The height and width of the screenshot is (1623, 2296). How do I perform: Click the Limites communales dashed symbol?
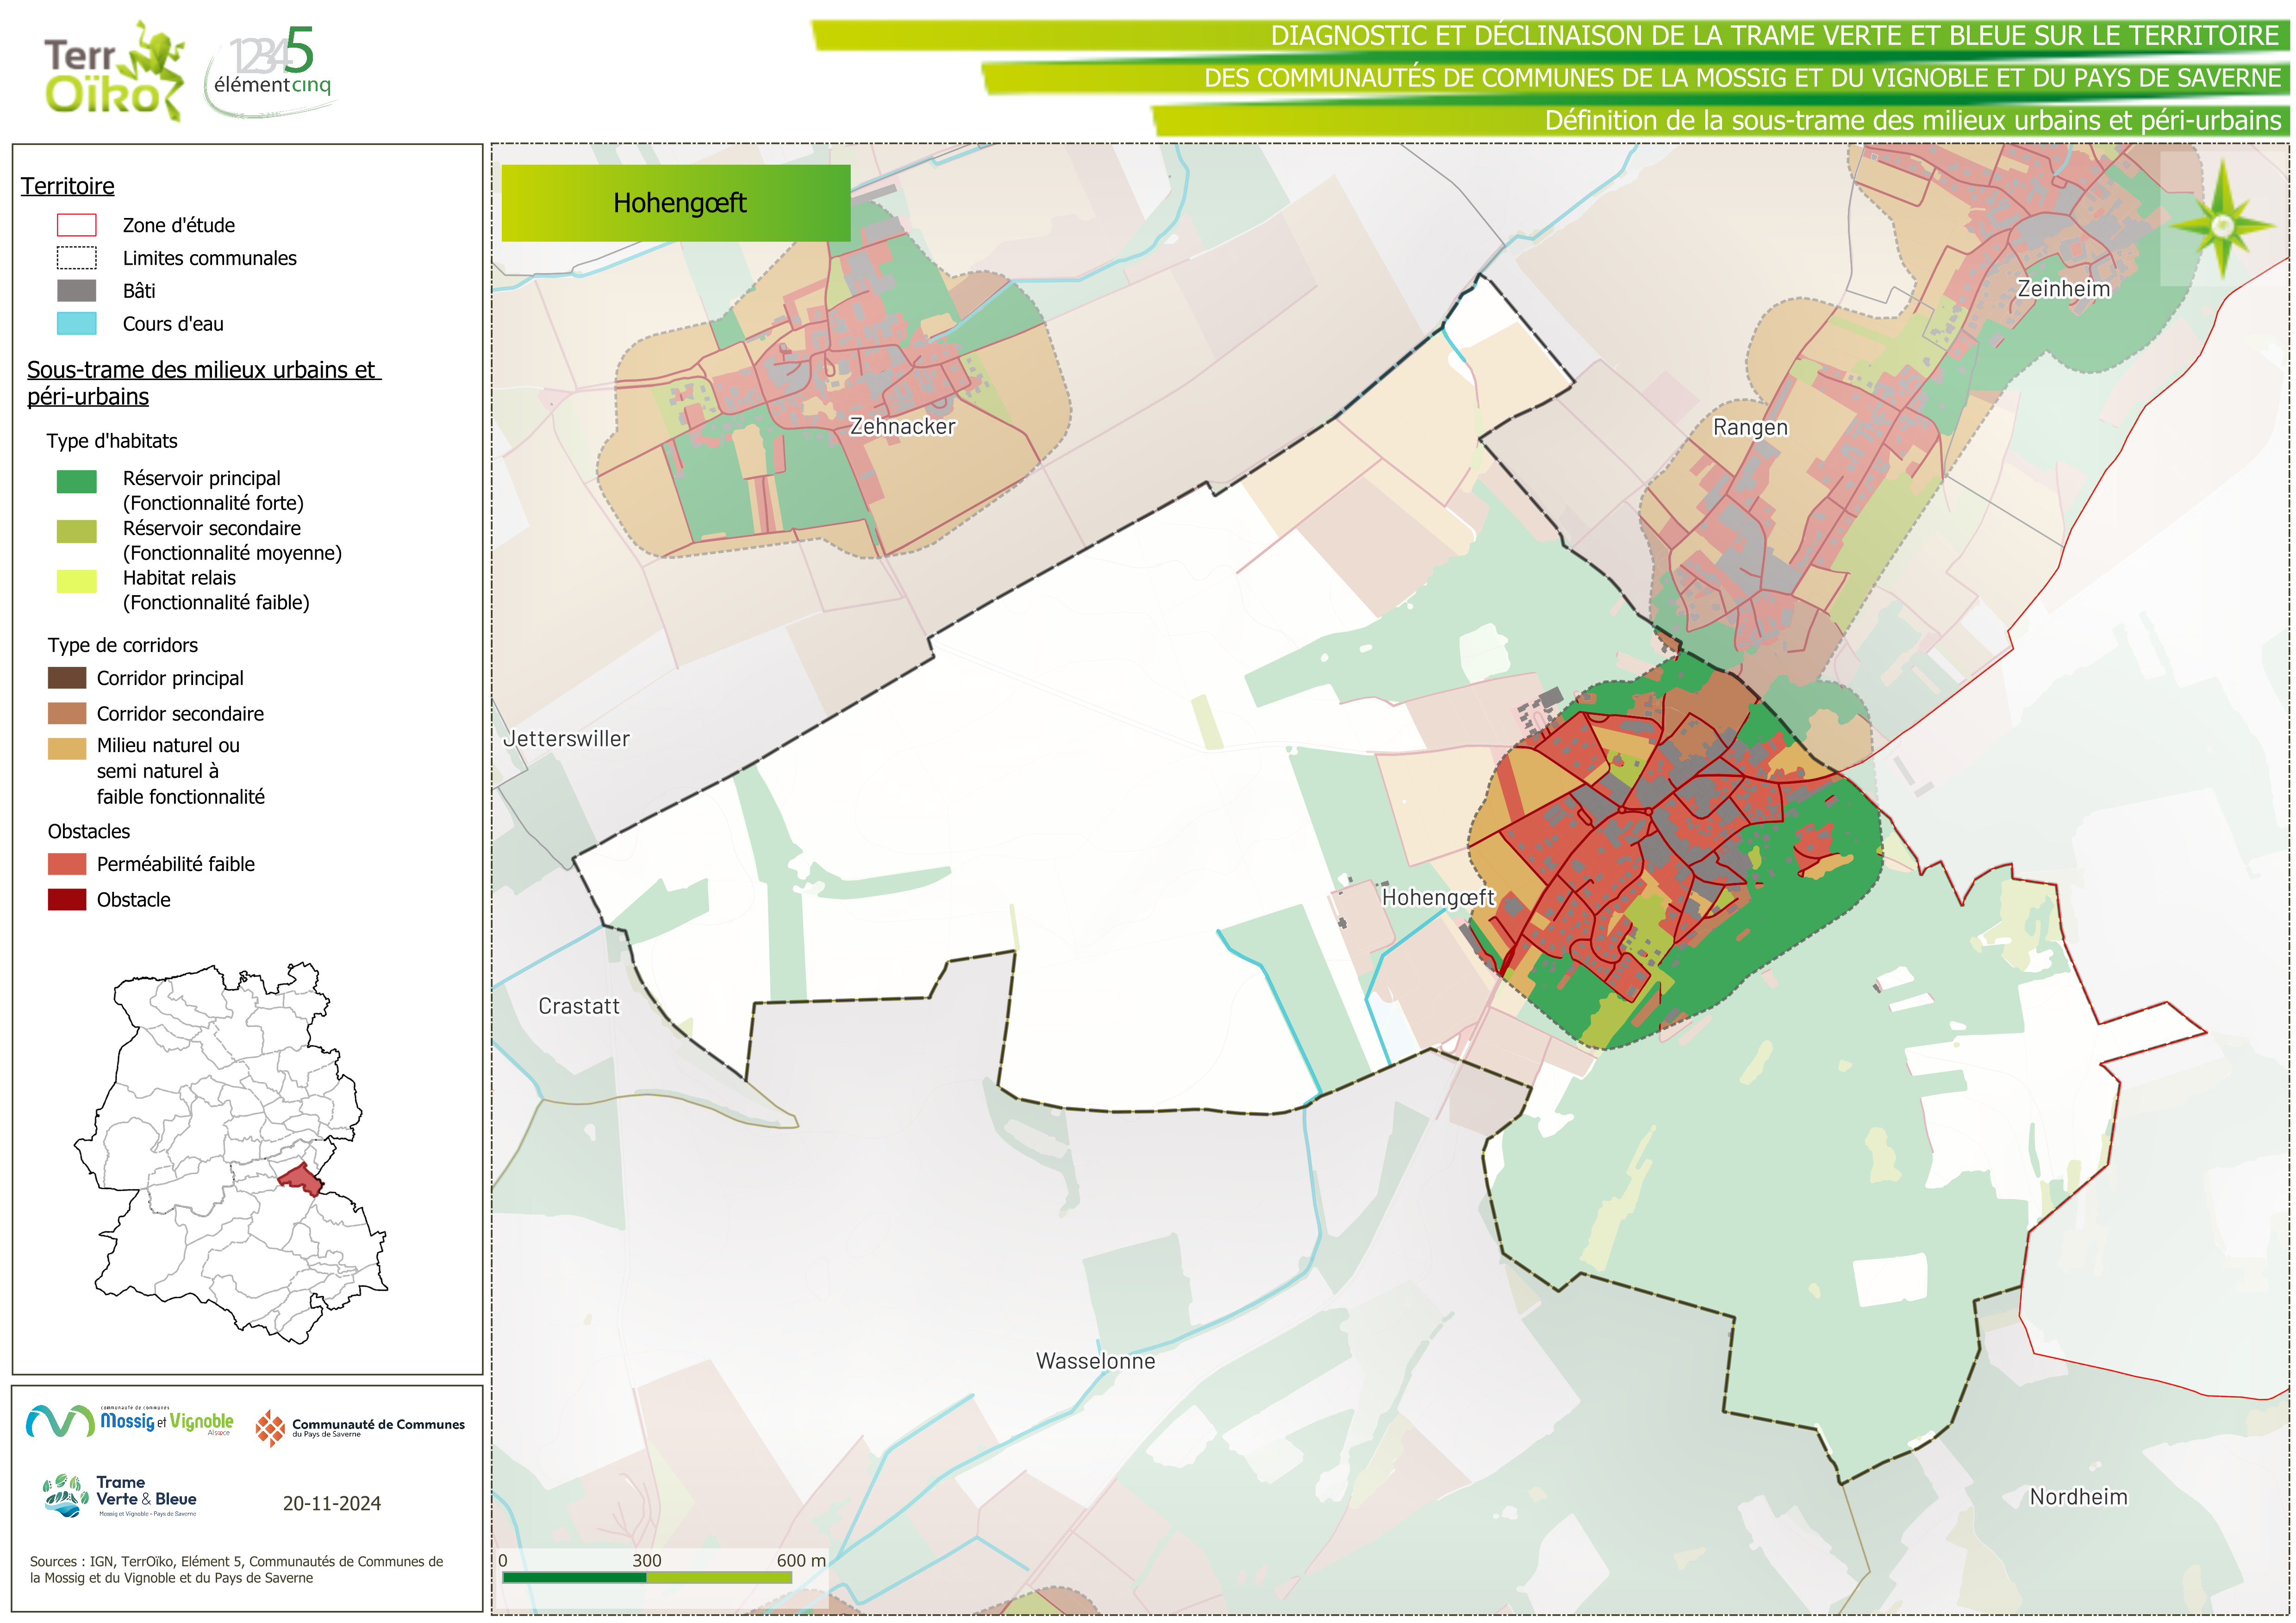76,258
